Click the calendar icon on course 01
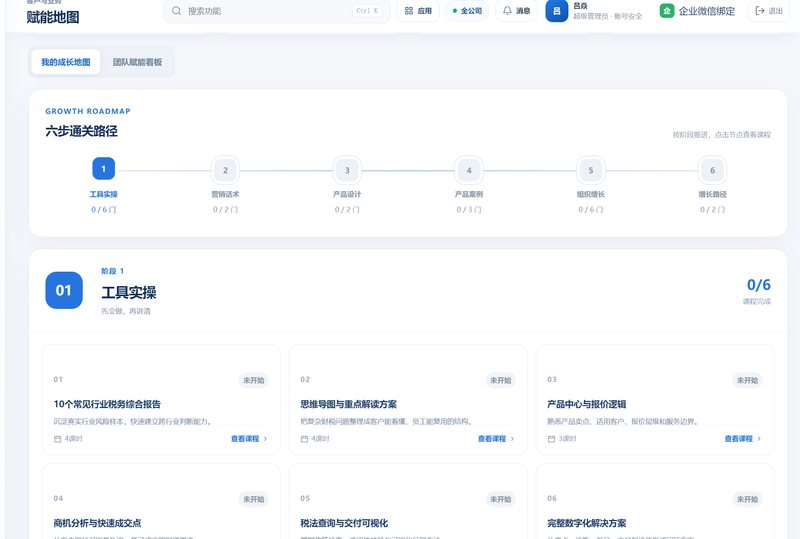 58,439
